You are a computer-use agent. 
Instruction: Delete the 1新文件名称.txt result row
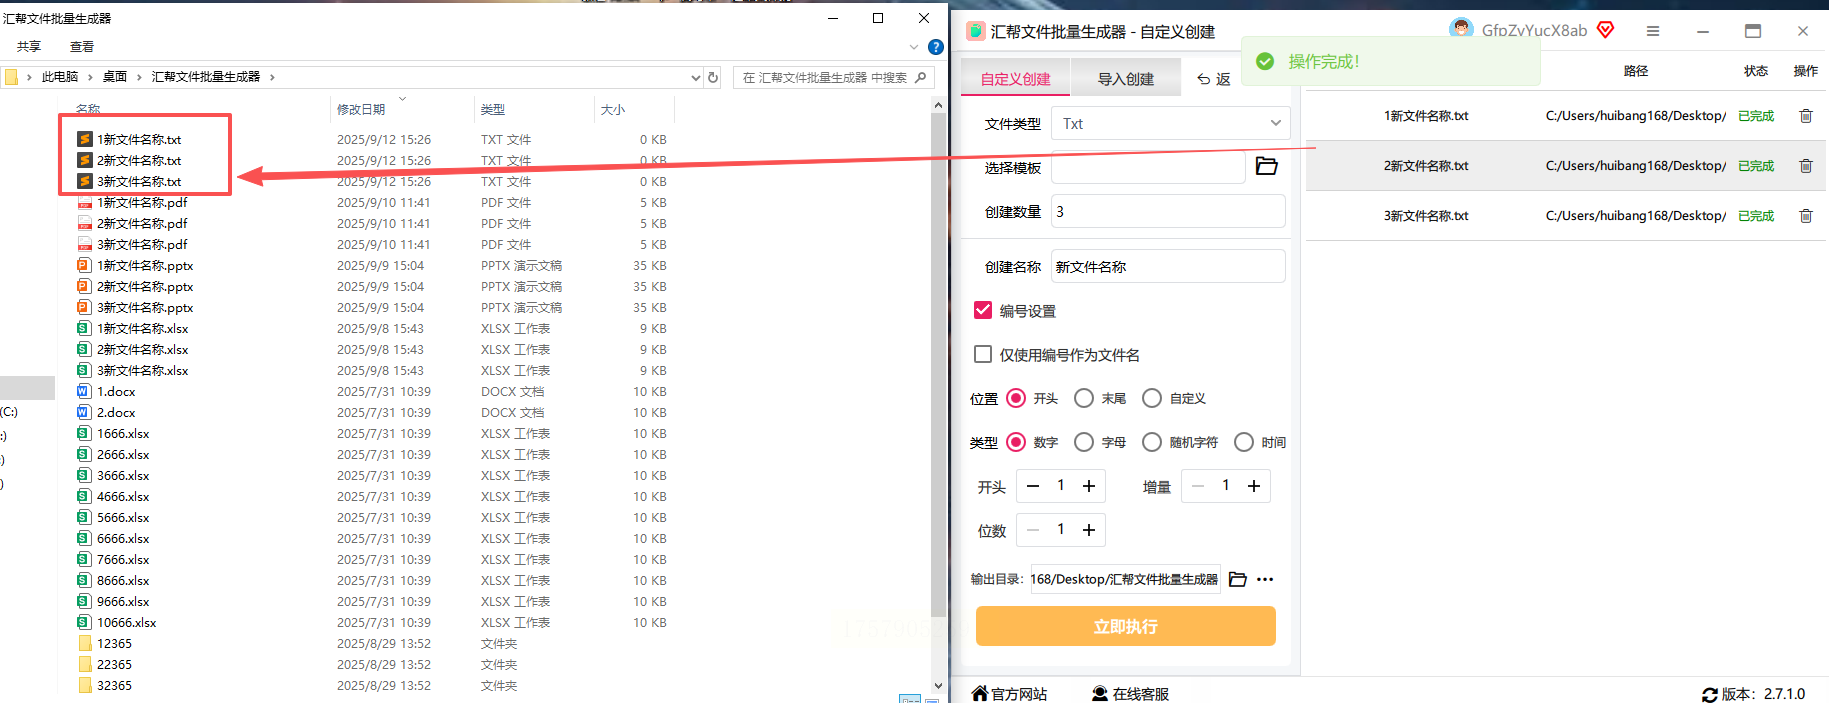click(x=1806, y=116)
